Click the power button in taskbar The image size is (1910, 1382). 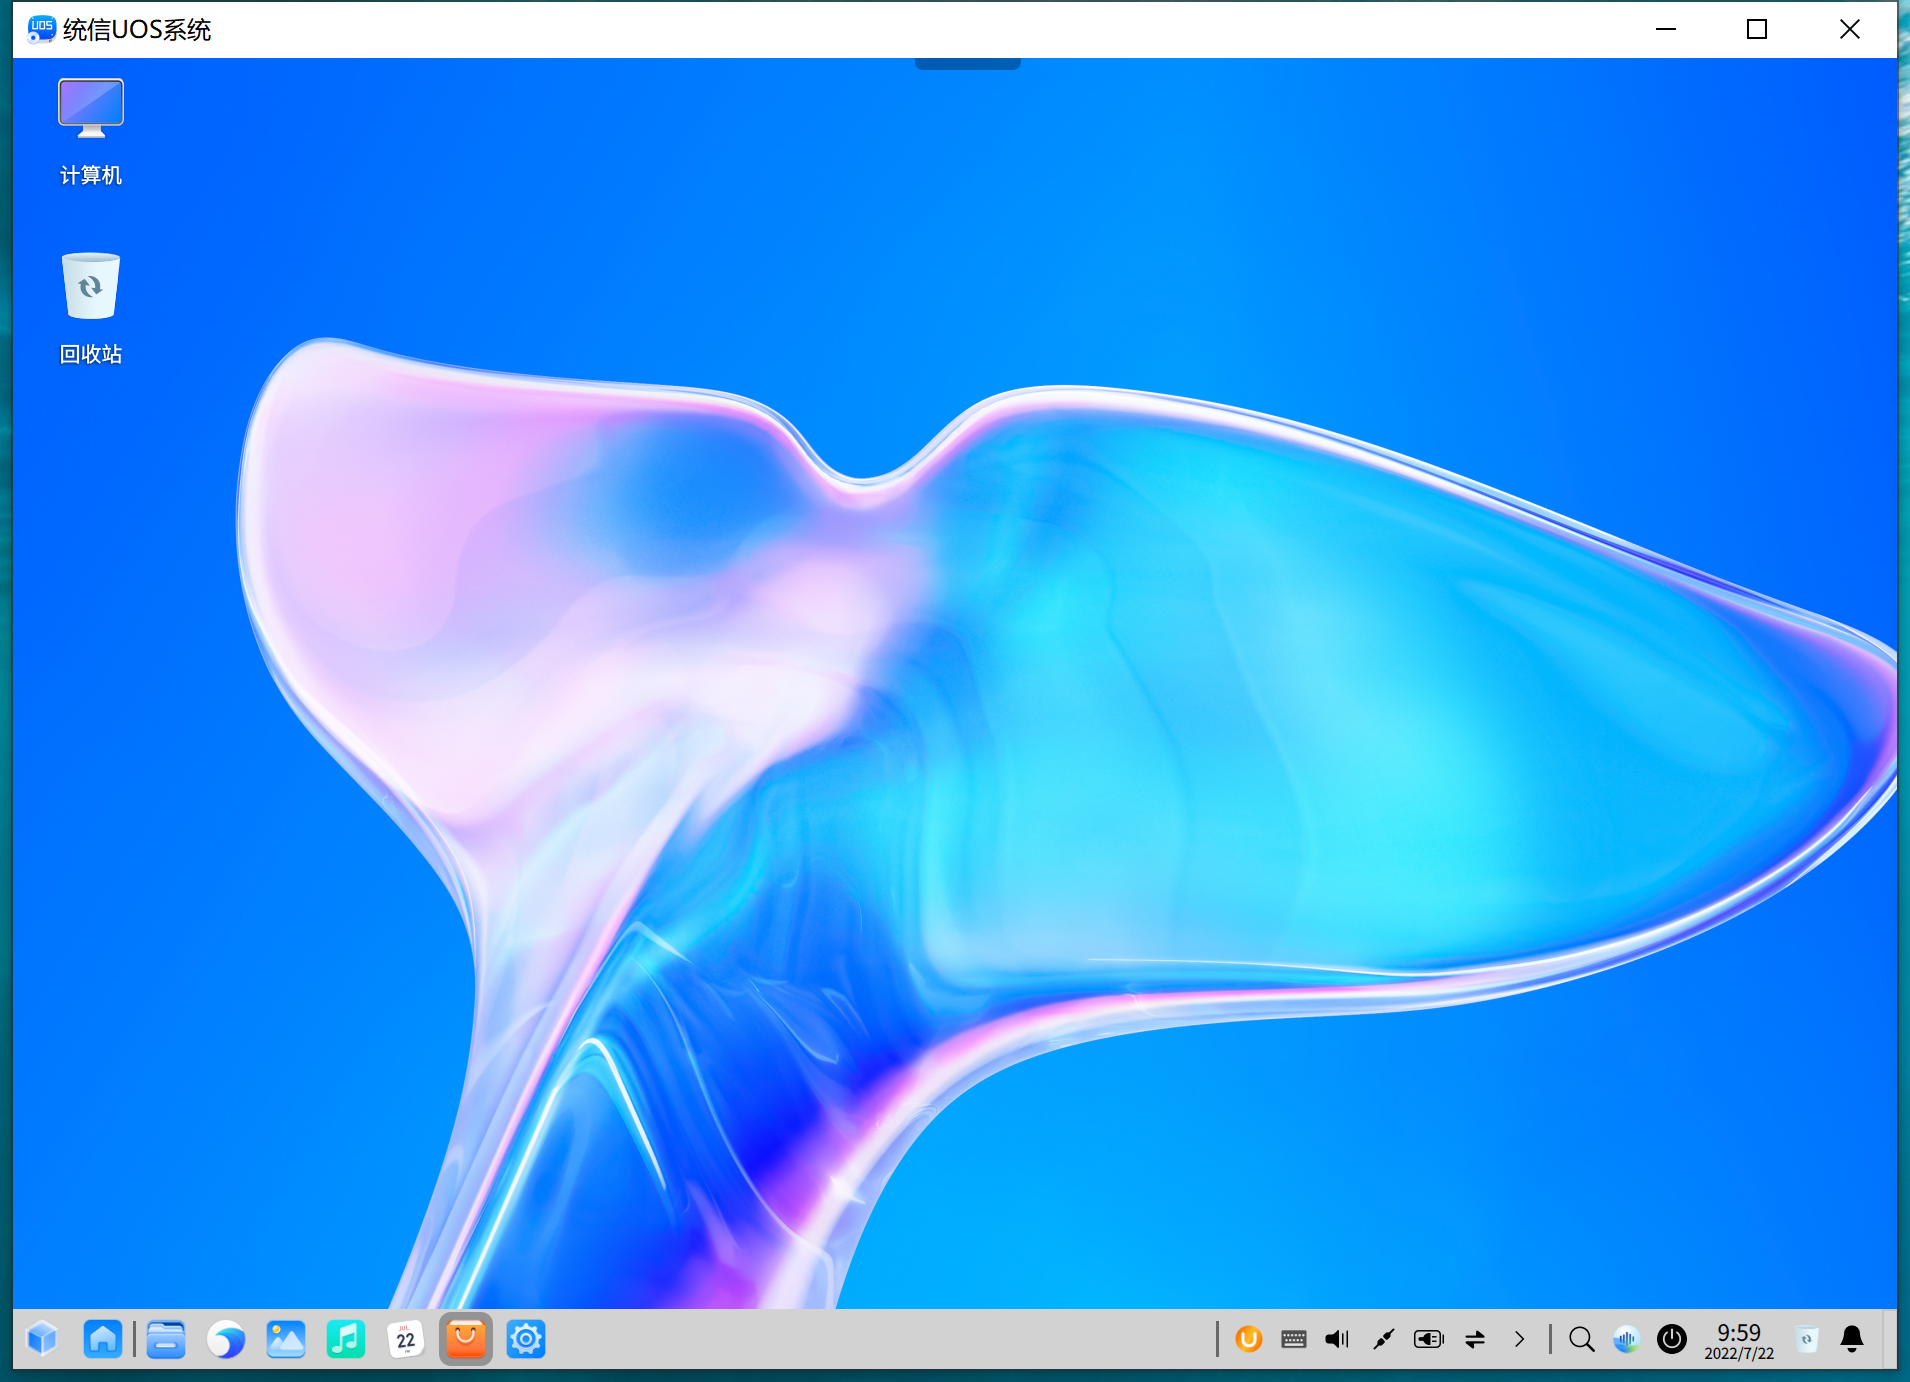[x=1672, y=1339]
